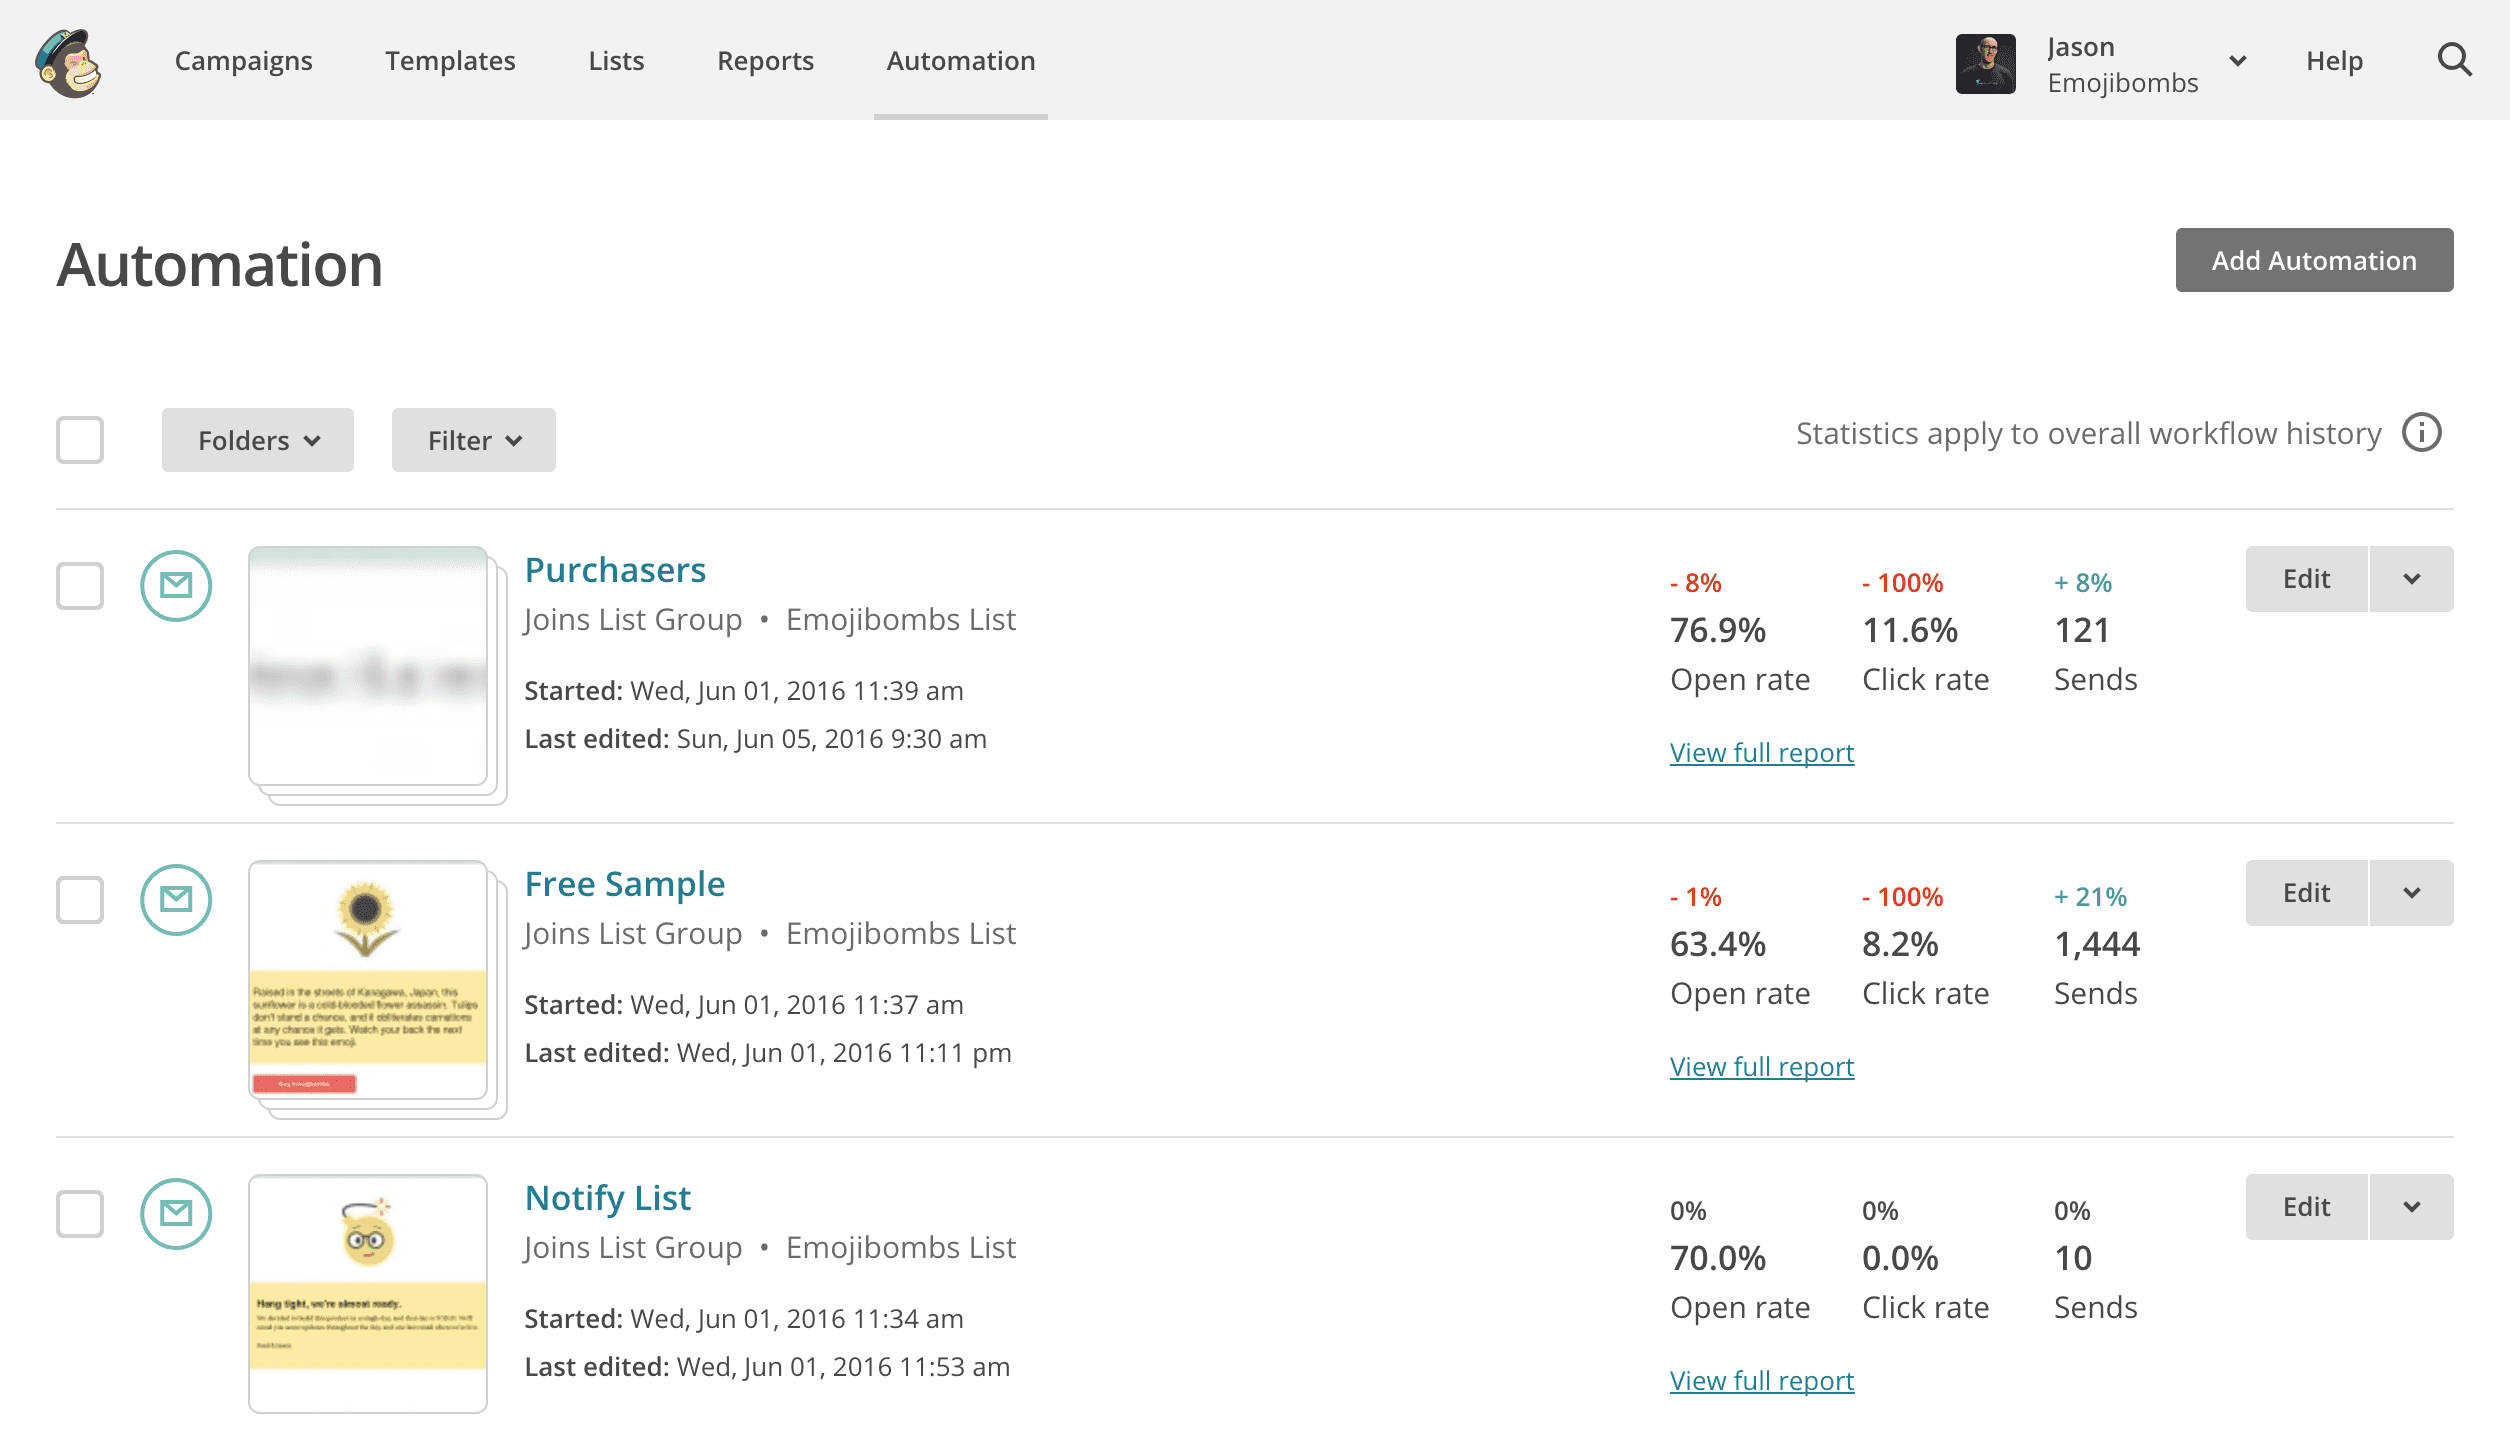Click the envelope icon for the Purchasers automation
Image resolution: width=2510 pixels, height=1442 pixels.
tap(176, 587)
